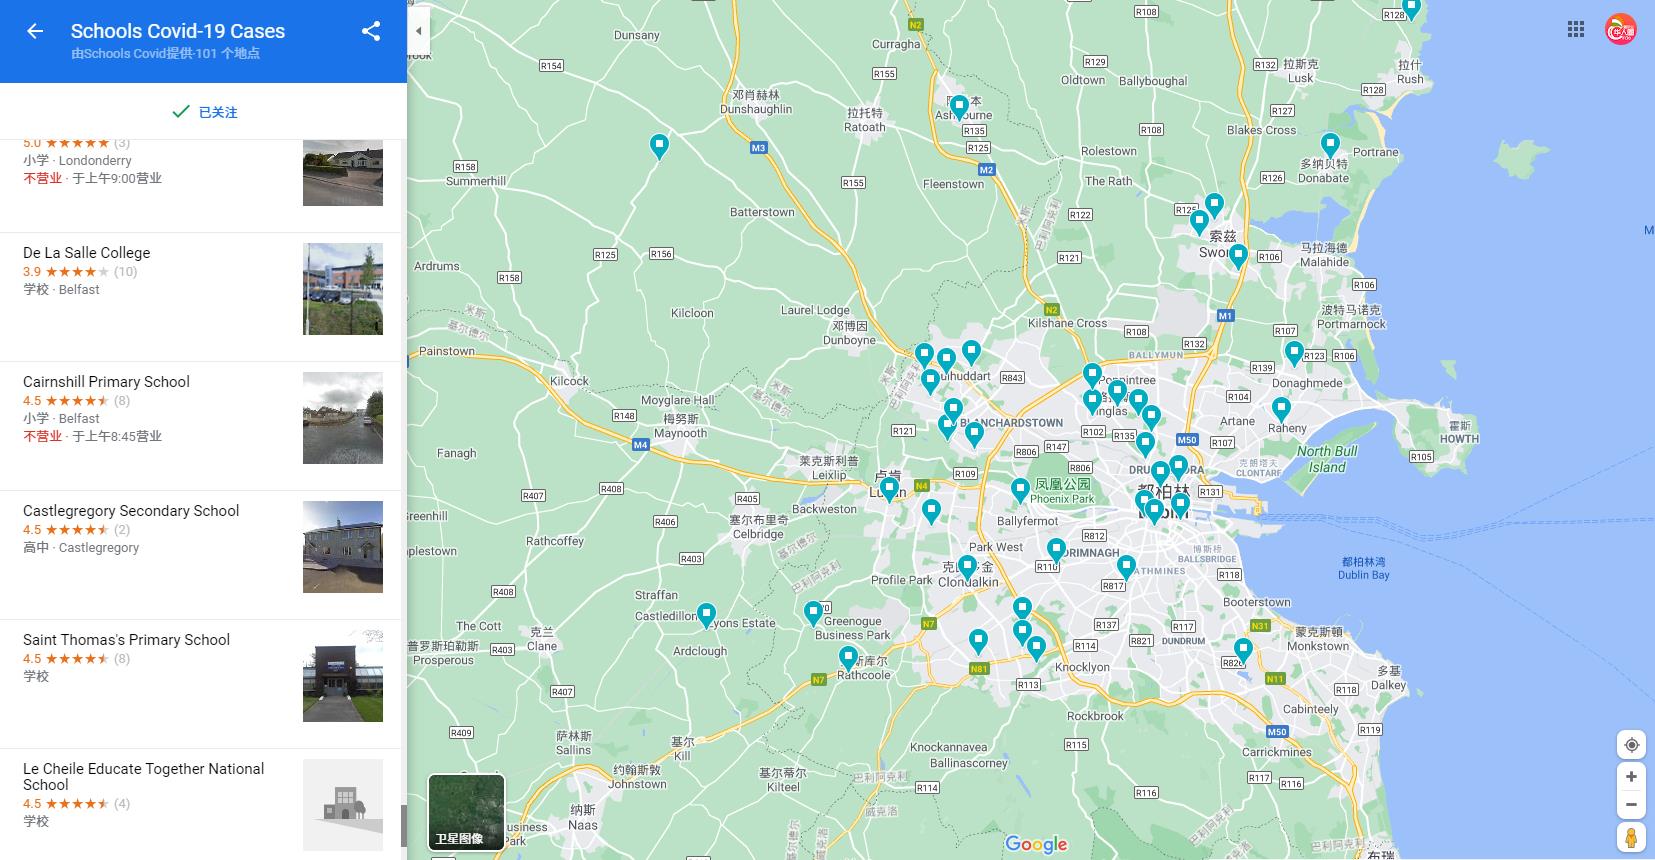Select the map pin in Phoenix Park
The image size is (1655, 860).
(1020, 490)
